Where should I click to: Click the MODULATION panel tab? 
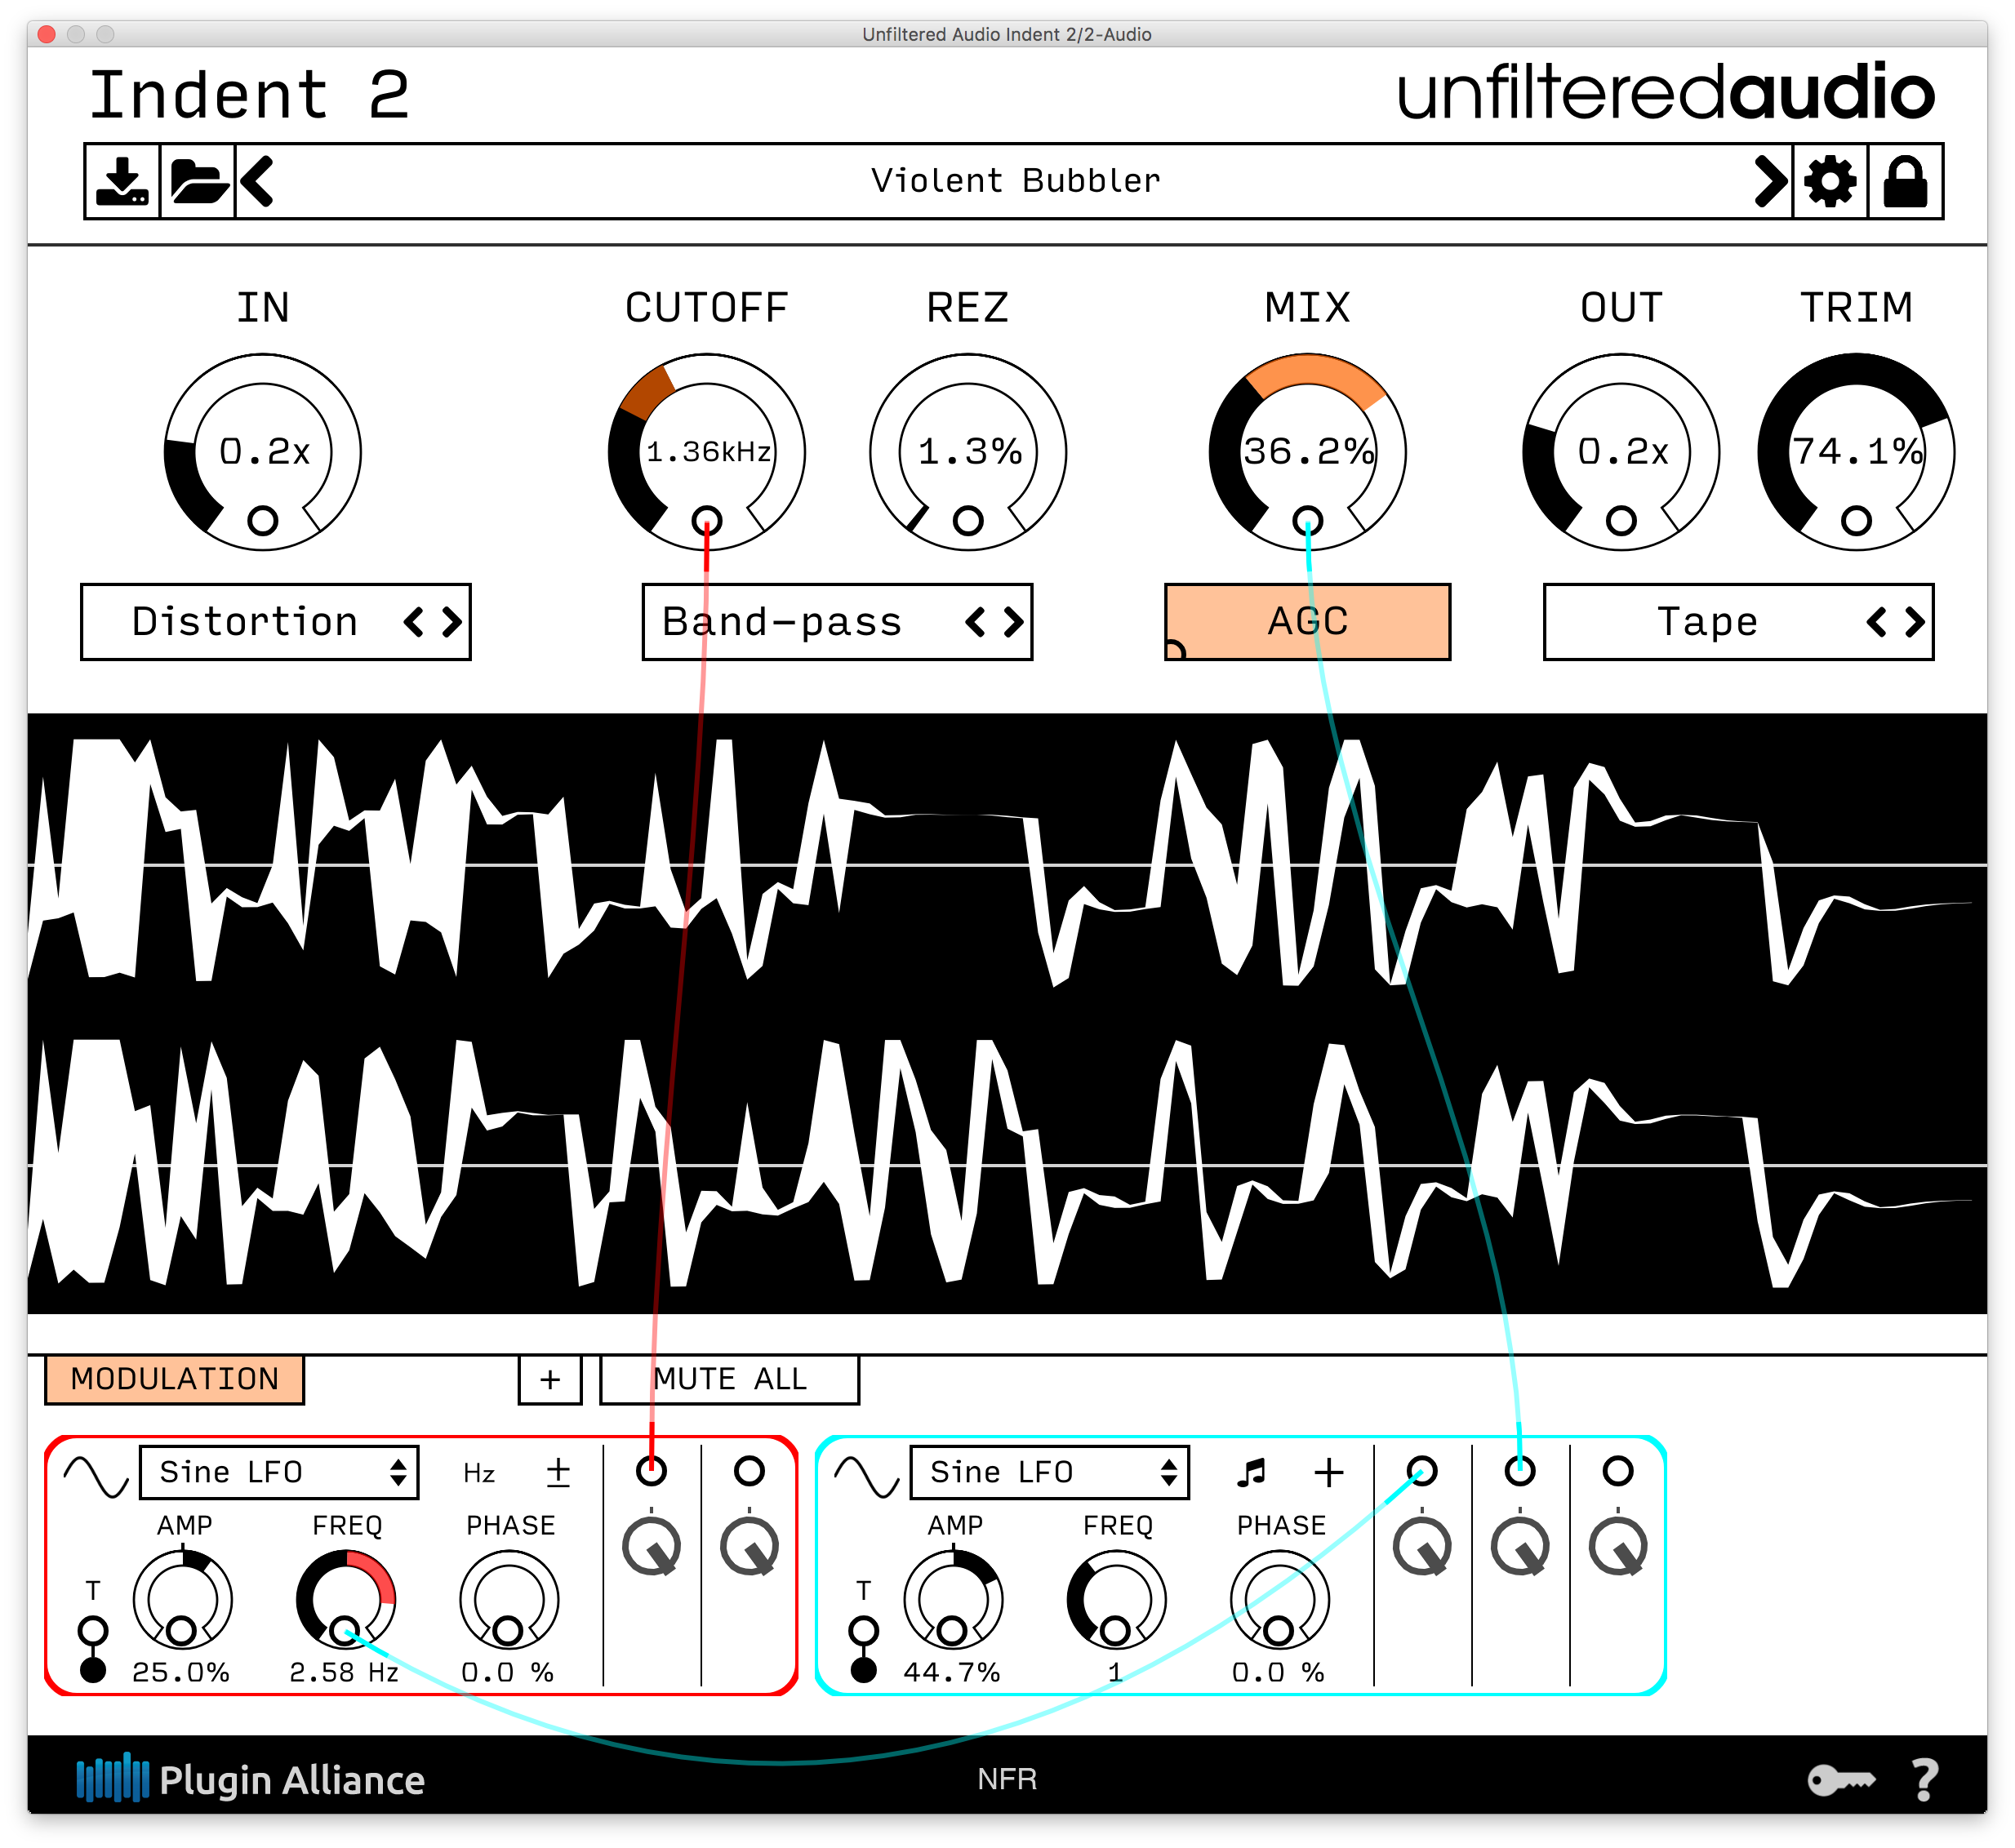click(175, 1380)
